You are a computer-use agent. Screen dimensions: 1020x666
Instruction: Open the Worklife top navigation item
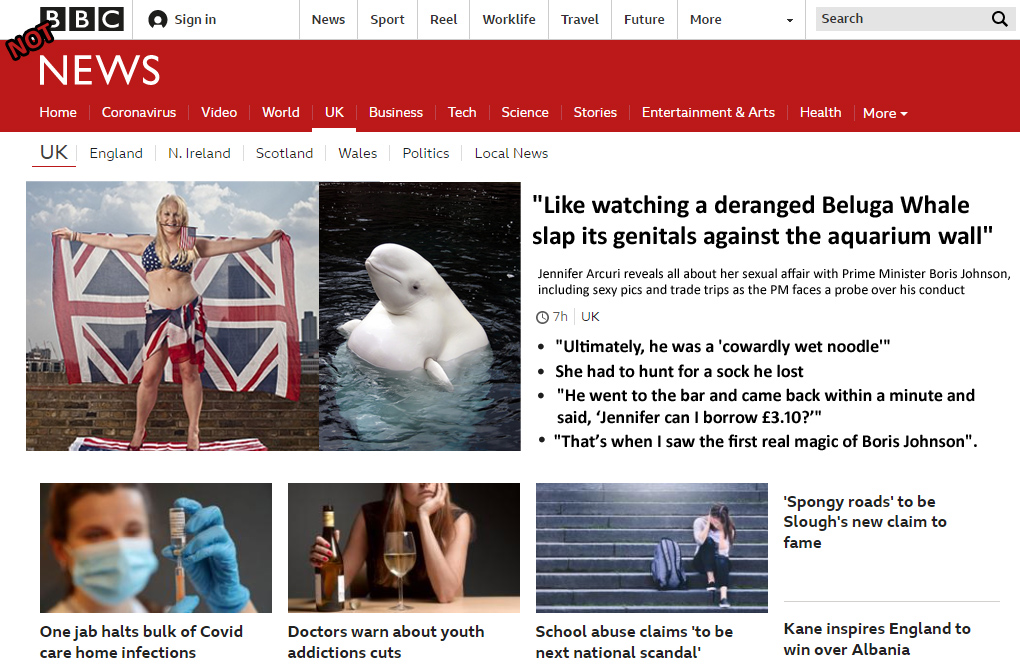tap(509, 20)
